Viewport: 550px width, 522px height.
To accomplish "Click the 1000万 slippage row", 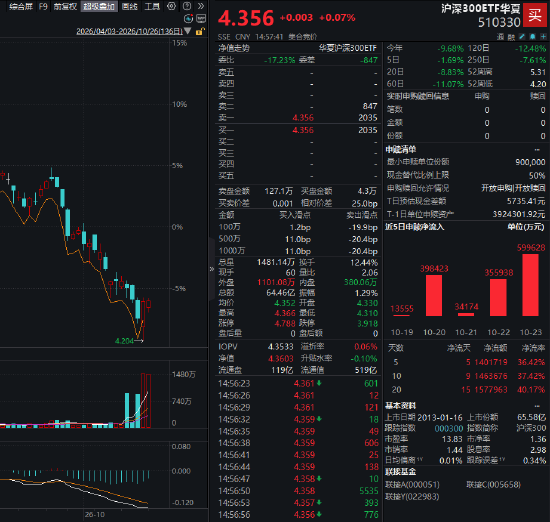I will pos(298,251).
